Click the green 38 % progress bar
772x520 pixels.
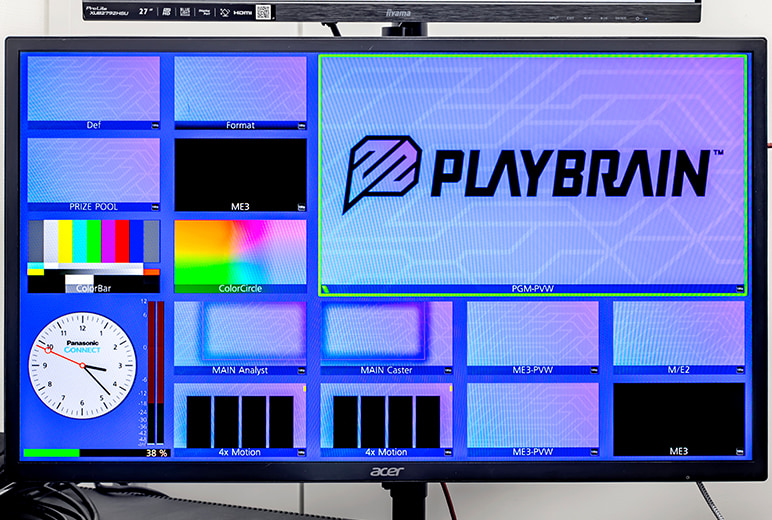pos(51,453)
